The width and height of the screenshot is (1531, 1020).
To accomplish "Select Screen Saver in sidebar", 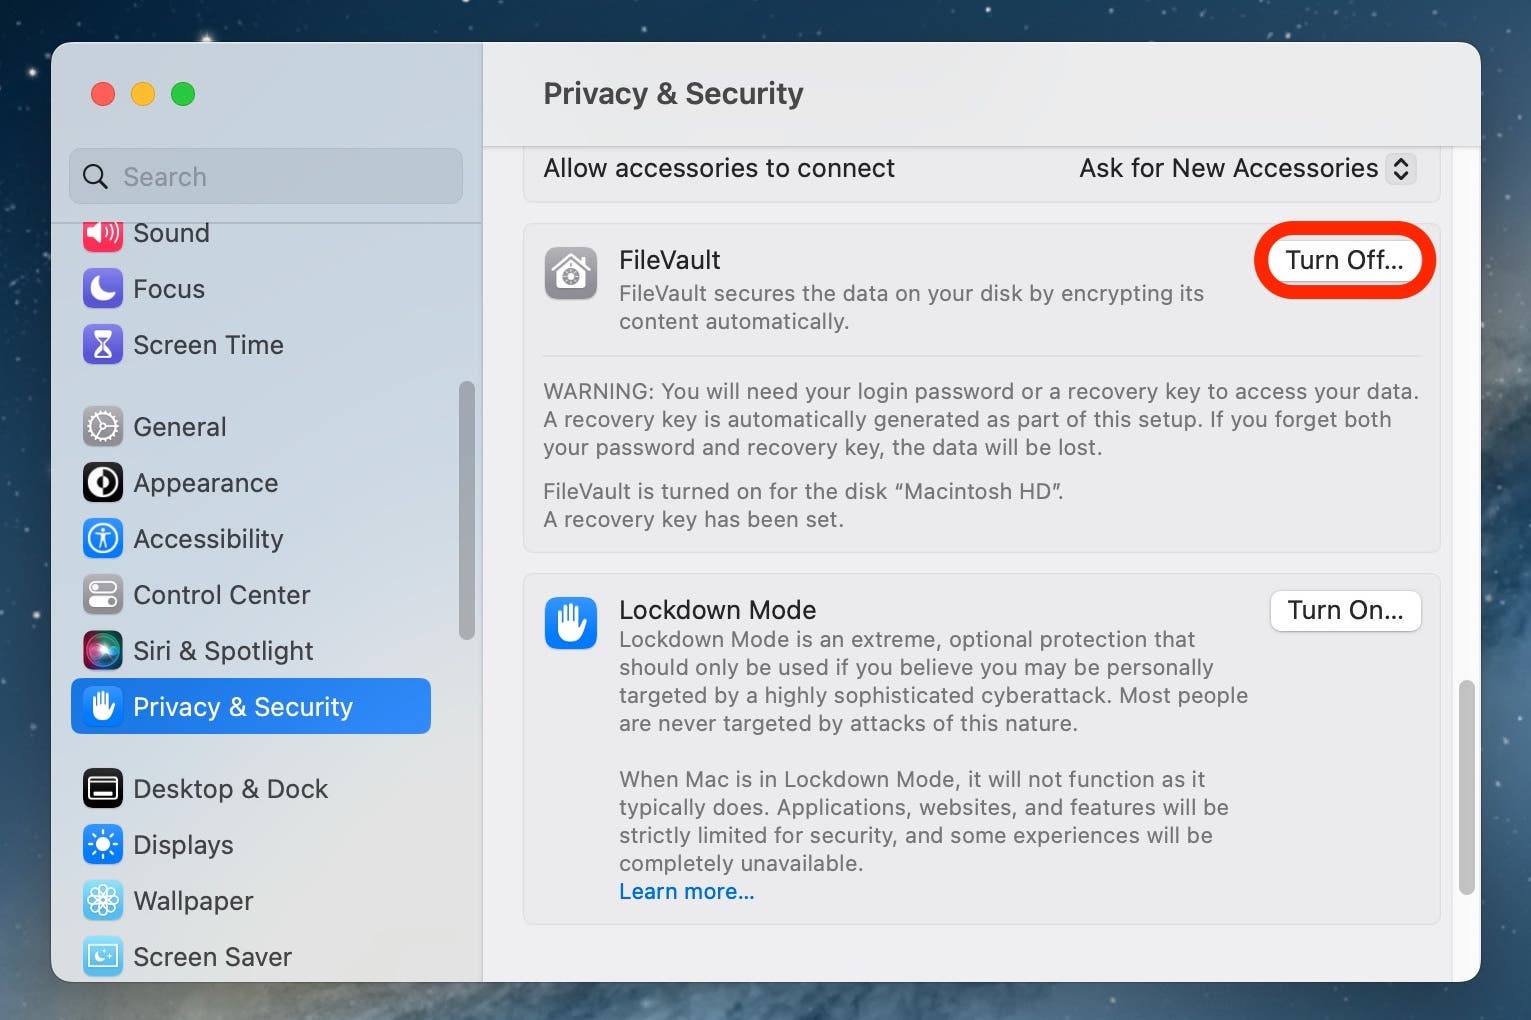I will pos(212,957).
